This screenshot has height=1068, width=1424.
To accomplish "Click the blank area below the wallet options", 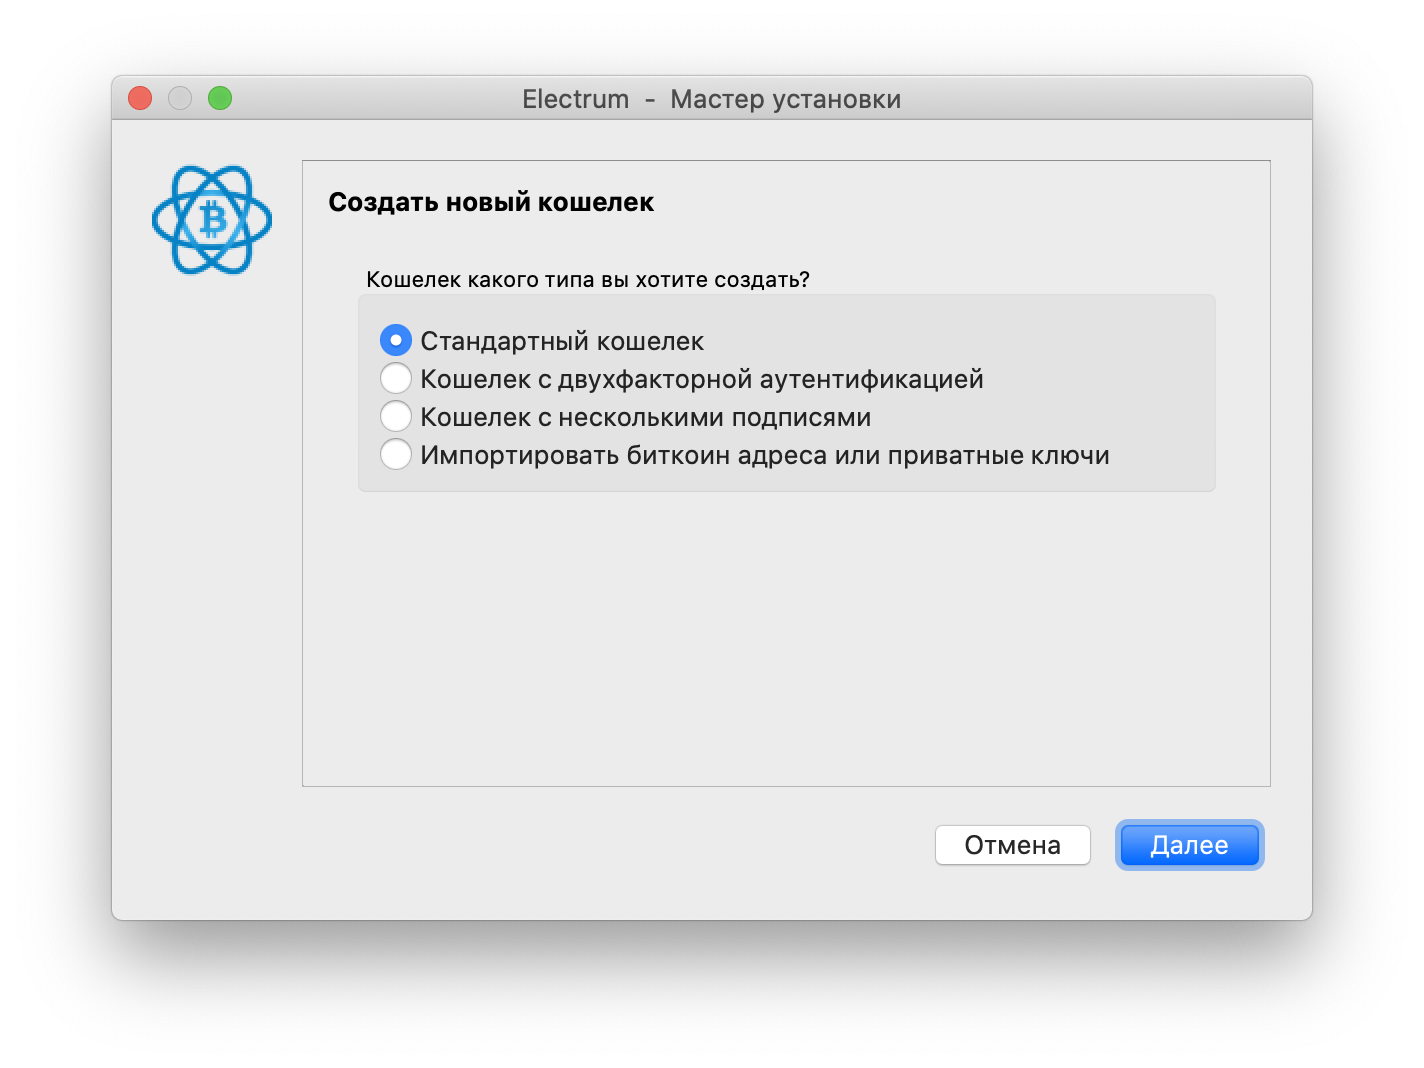I will tap(786, 640).
